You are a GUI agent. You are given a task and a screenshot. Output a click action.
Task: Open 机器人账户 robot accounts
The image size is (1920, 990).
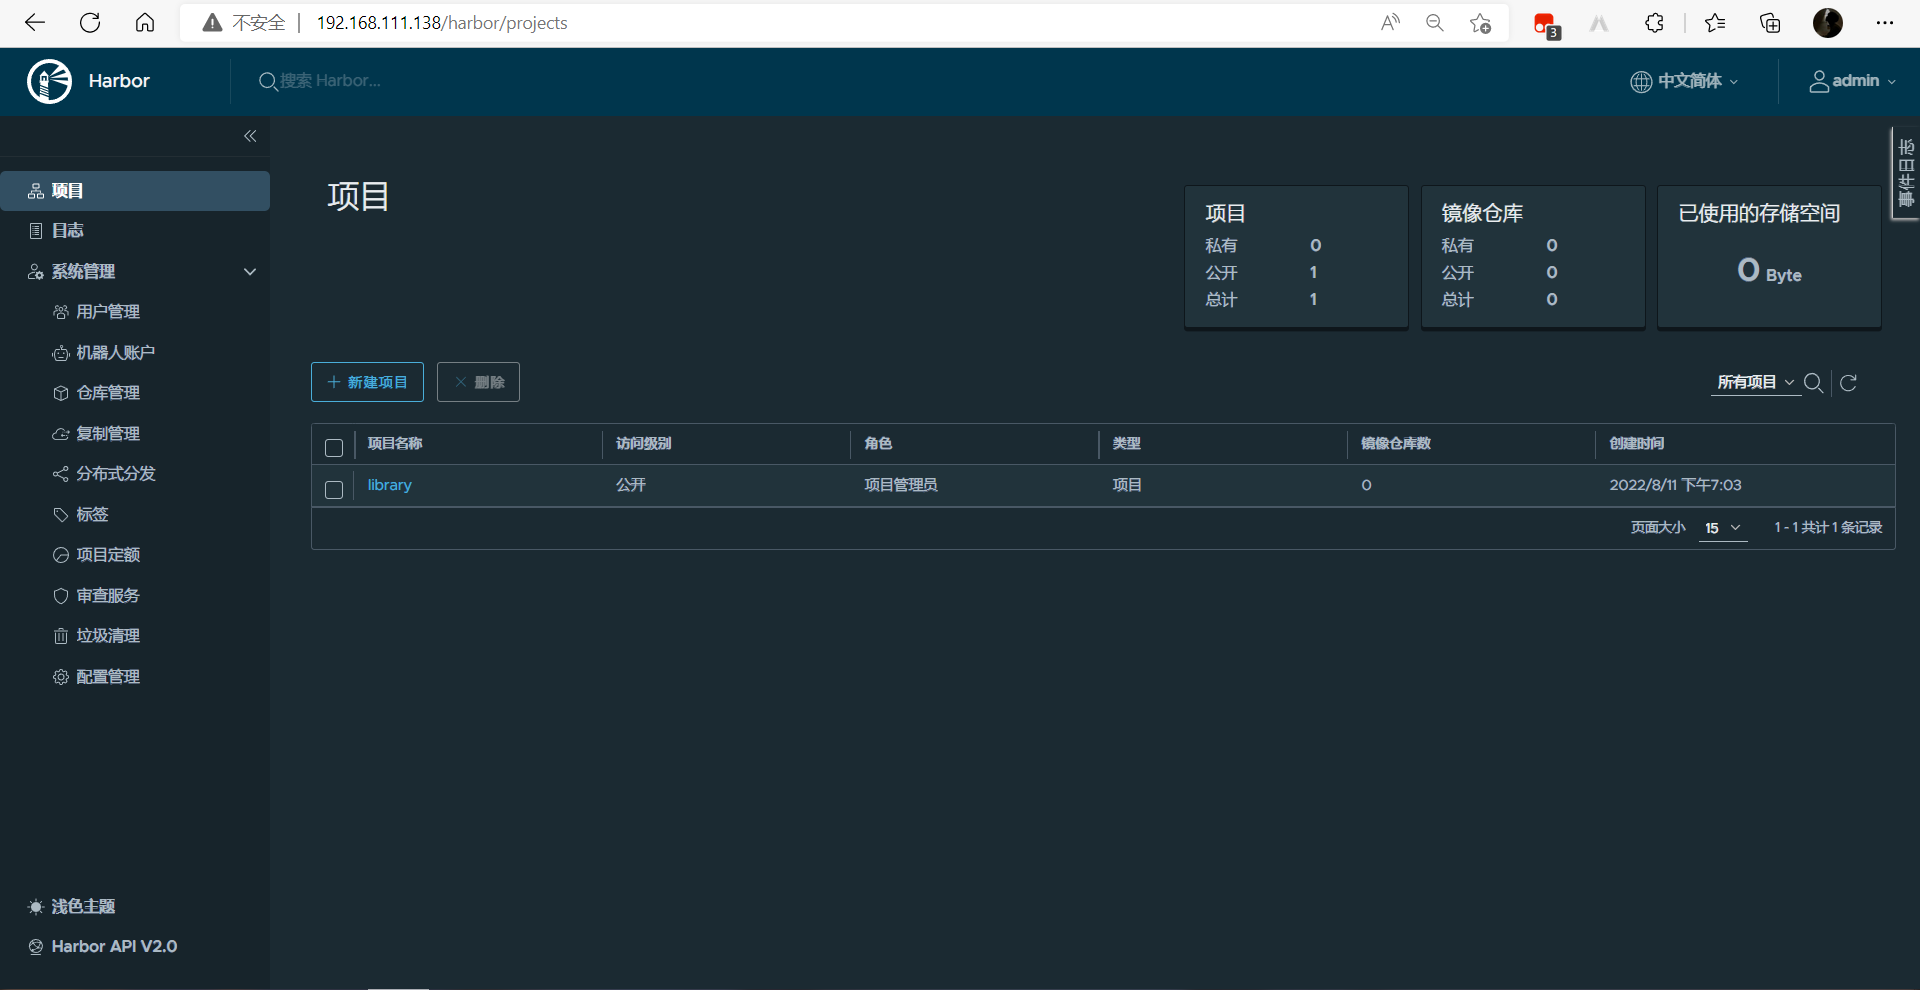point(116,353)
